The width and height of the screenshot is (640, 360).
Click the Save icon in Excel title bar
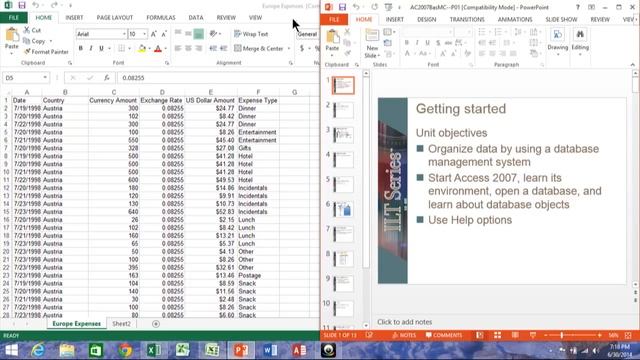pyautogui.click(x=22, y=5)
